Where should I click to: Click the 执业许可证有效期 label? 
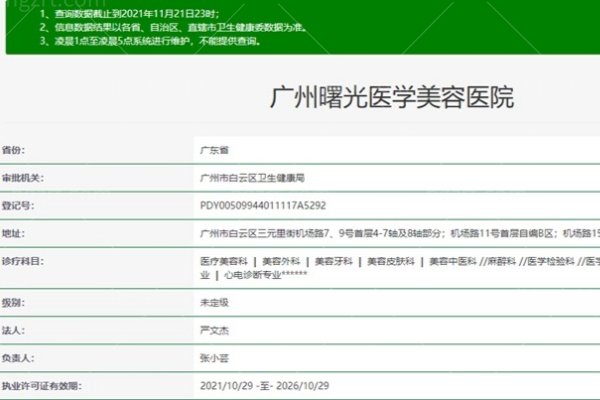pos(42,386)
